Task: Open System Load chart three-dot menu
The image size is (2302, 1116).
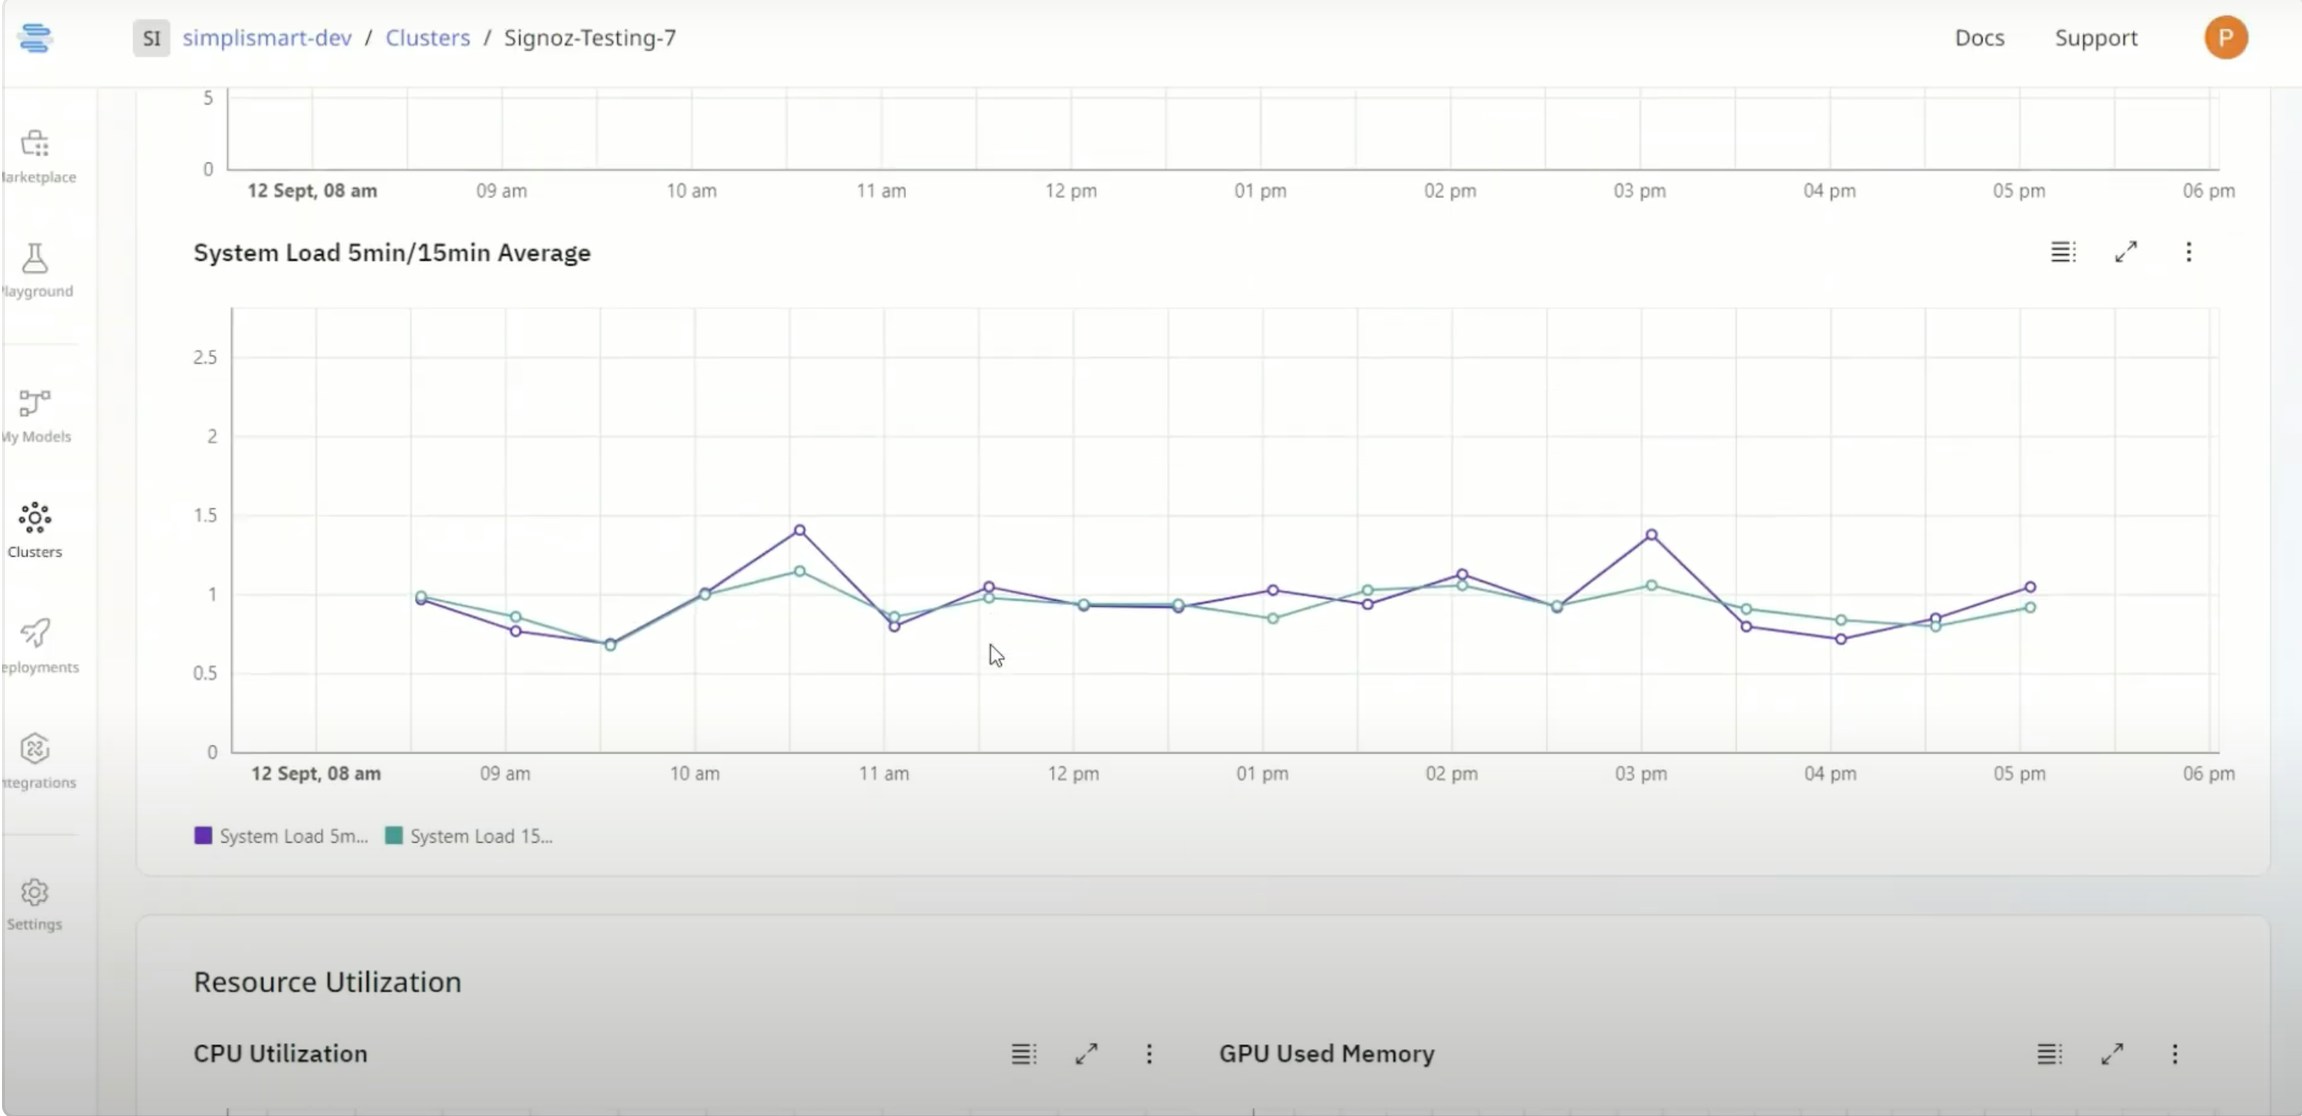Action: click(2188, 252)
